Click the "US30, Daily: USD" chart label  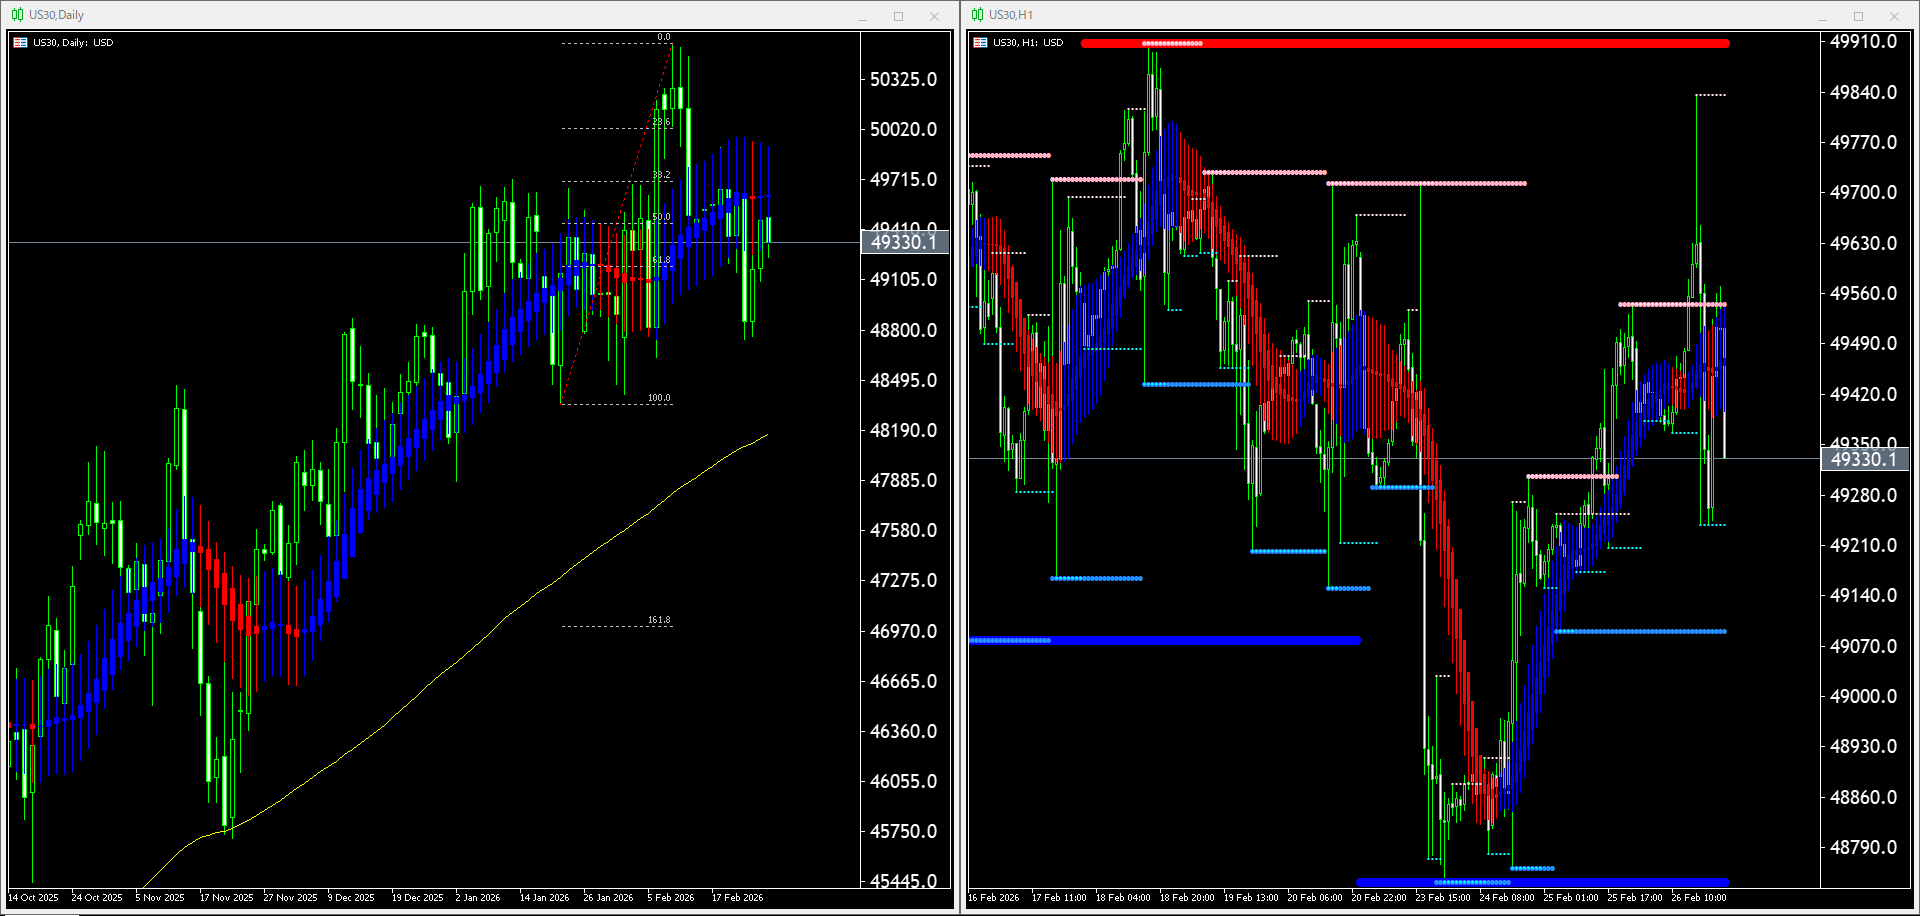pos(73,43)
